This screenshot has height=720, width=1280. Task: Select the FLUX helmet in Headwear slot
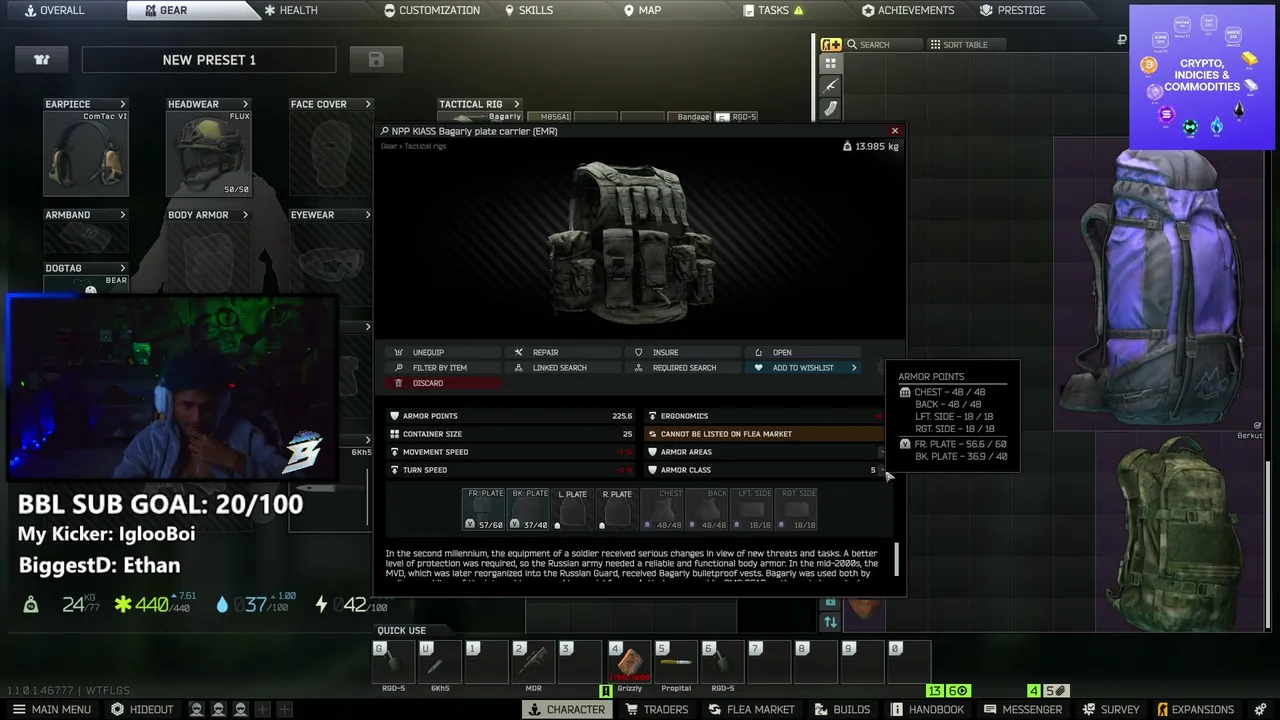tap(208, 153)
